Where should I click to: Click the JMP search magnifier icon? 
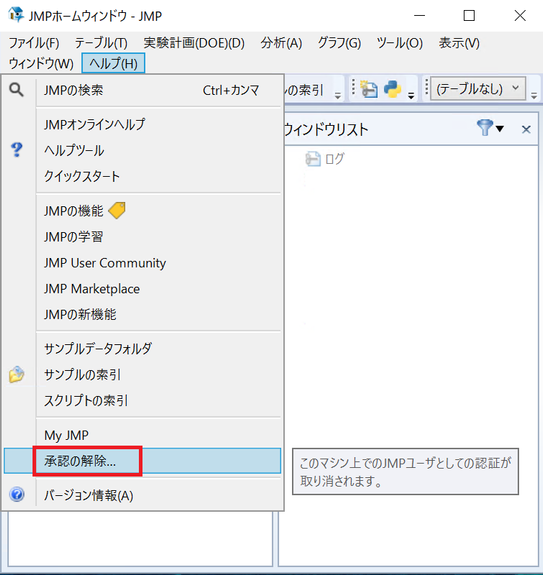[x=16, y=89]
